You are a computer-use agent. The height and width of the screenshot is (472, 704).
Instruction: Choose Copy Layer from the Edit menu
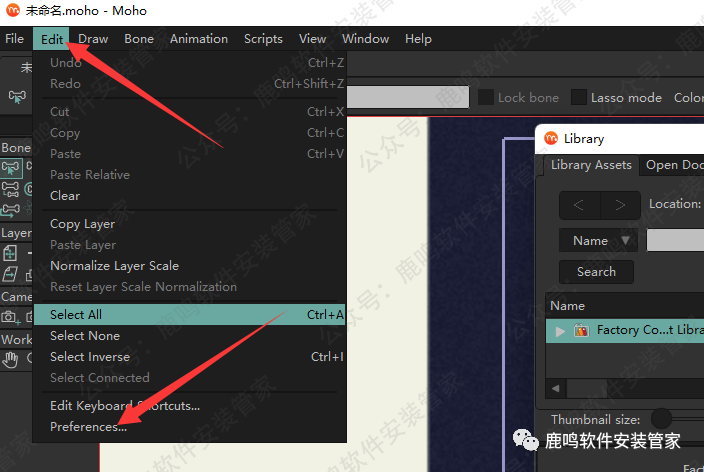coord(189,224)
